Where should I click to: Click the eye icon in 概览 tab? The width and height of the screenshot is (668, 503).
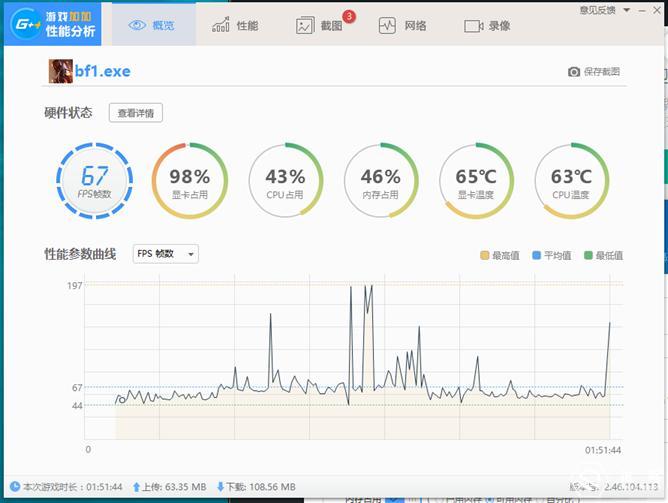tap(137, 26)
